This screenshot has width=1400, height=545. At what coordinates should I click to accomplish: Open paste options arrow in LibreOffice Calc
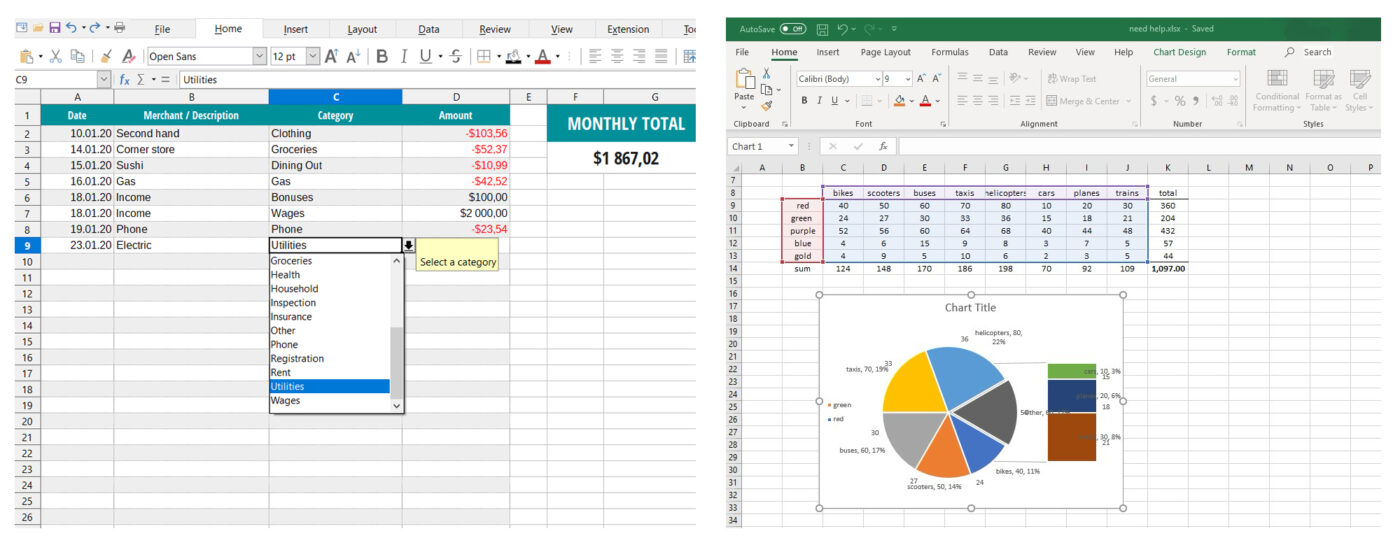click(40, 56)
